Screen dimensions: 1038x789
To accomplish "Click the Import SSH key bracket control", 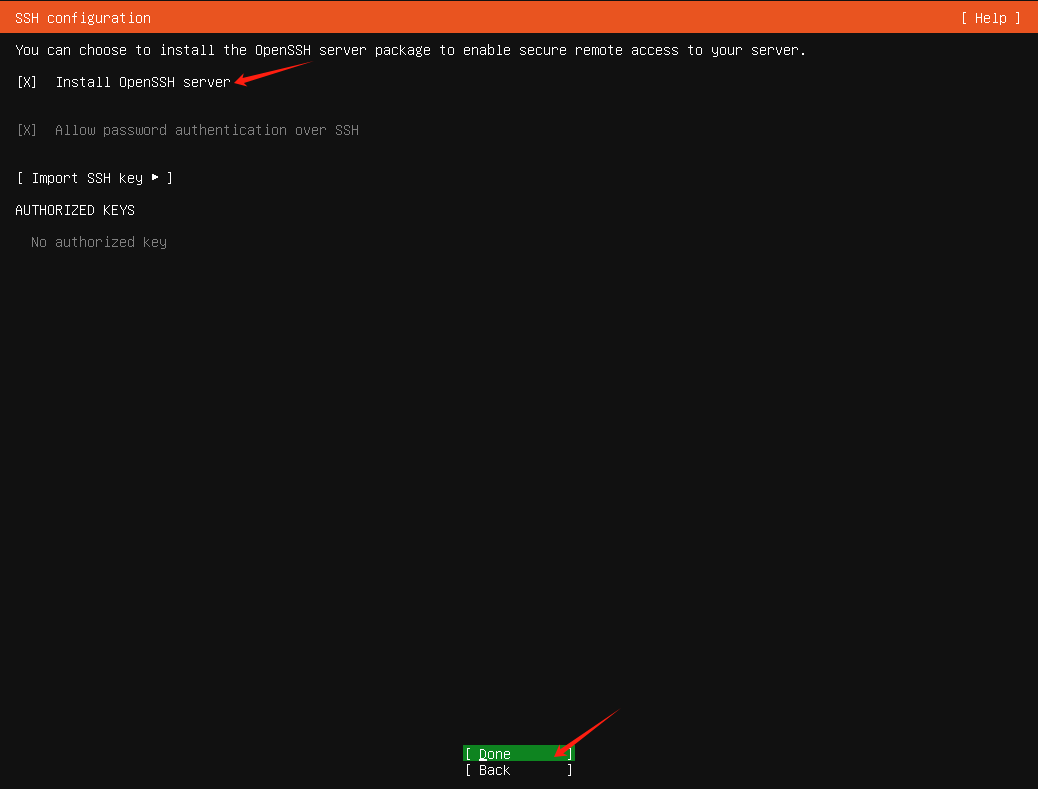I will pos(94,178).
